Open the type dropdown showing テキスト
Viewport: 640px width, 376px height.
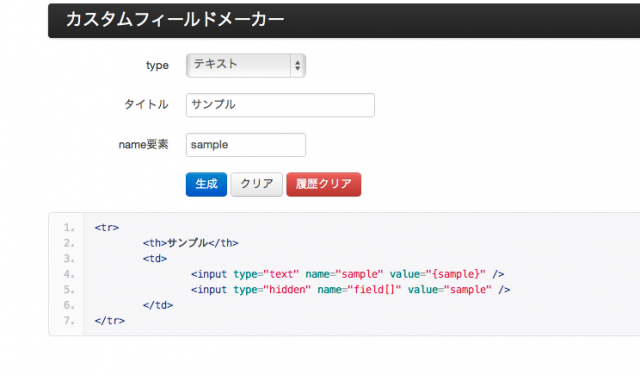click(x=246, y=65)
